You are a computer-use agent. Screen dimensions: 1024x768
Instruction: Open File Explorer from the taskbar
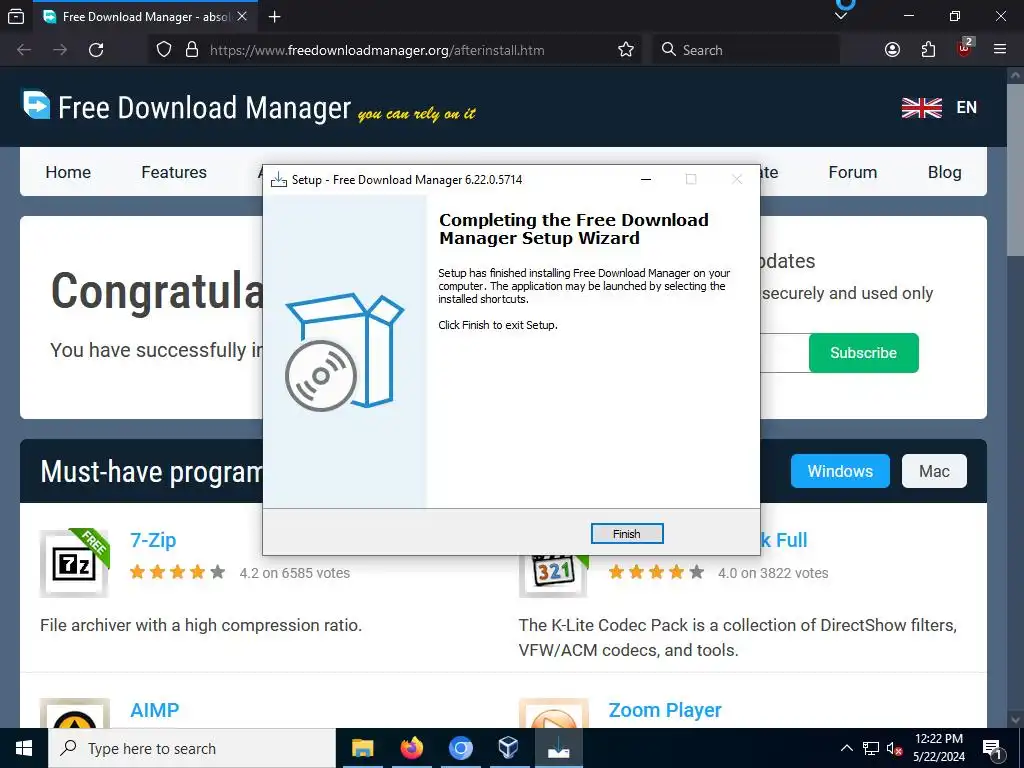[x=362, y=748]
